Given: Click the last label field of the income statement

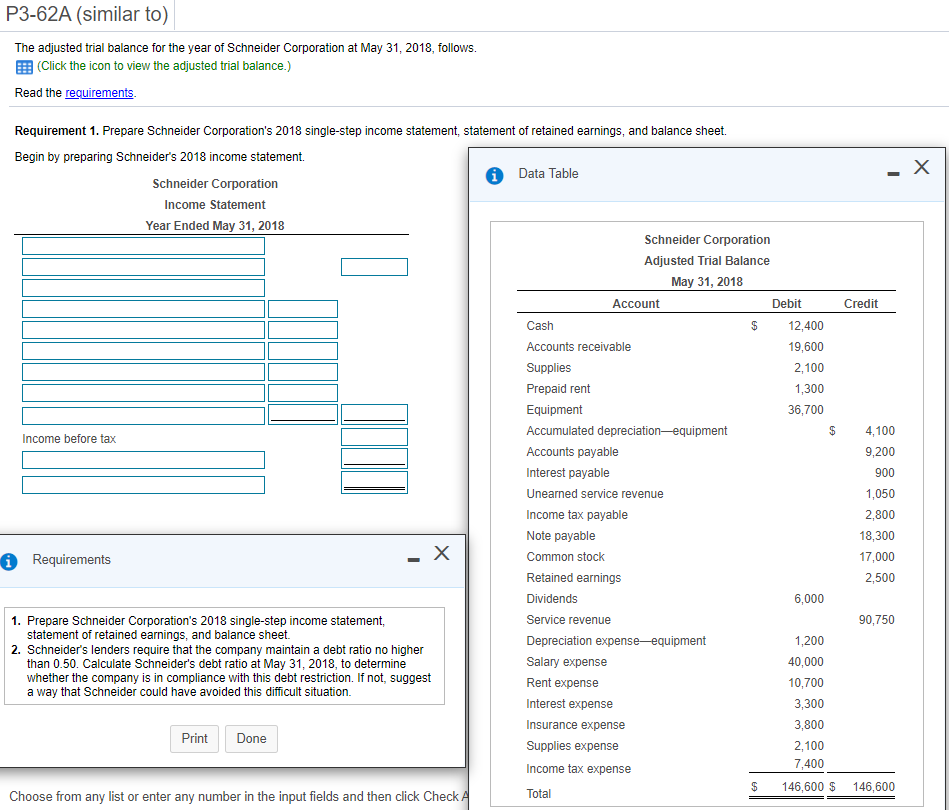Looking at the screenshot, I should click(x=143, y=485).
